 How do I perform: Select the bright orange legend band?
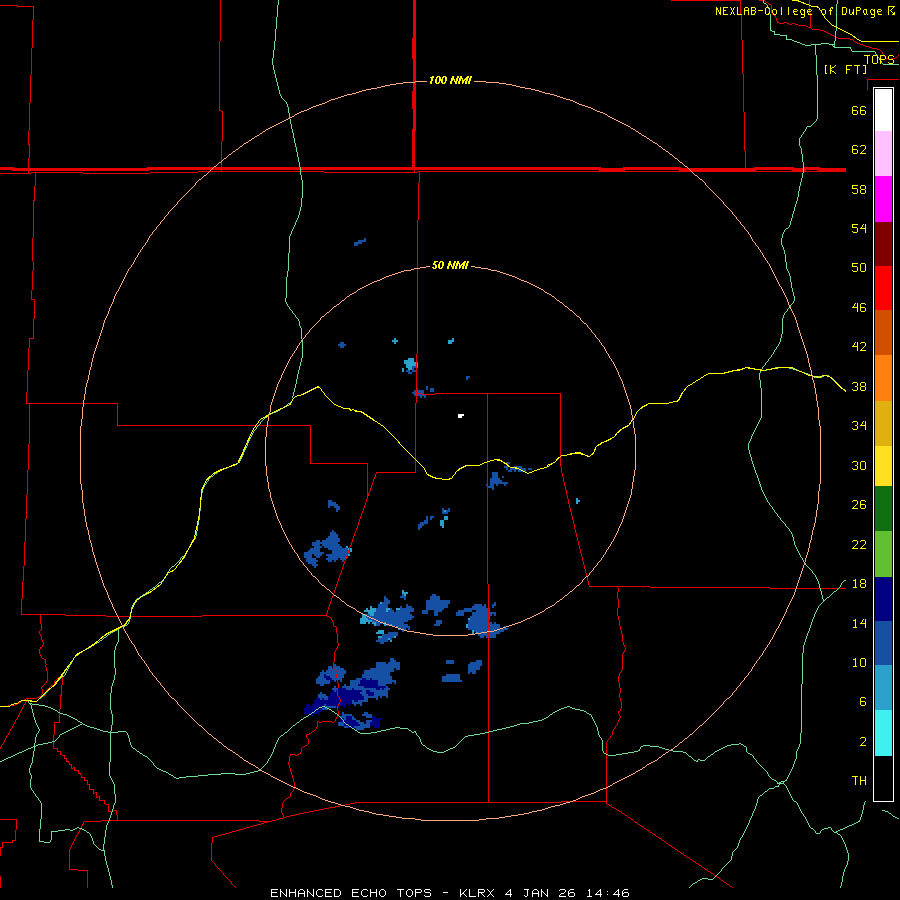tap(883, 378)
